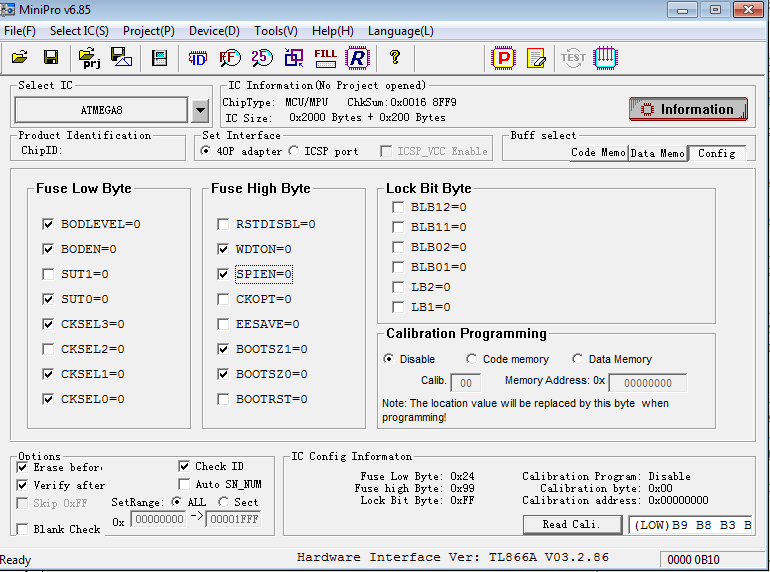Viewport: 770px width, 572px height.
Task: Click the FILL buffer toolbar icon
Action: point(325,57)
